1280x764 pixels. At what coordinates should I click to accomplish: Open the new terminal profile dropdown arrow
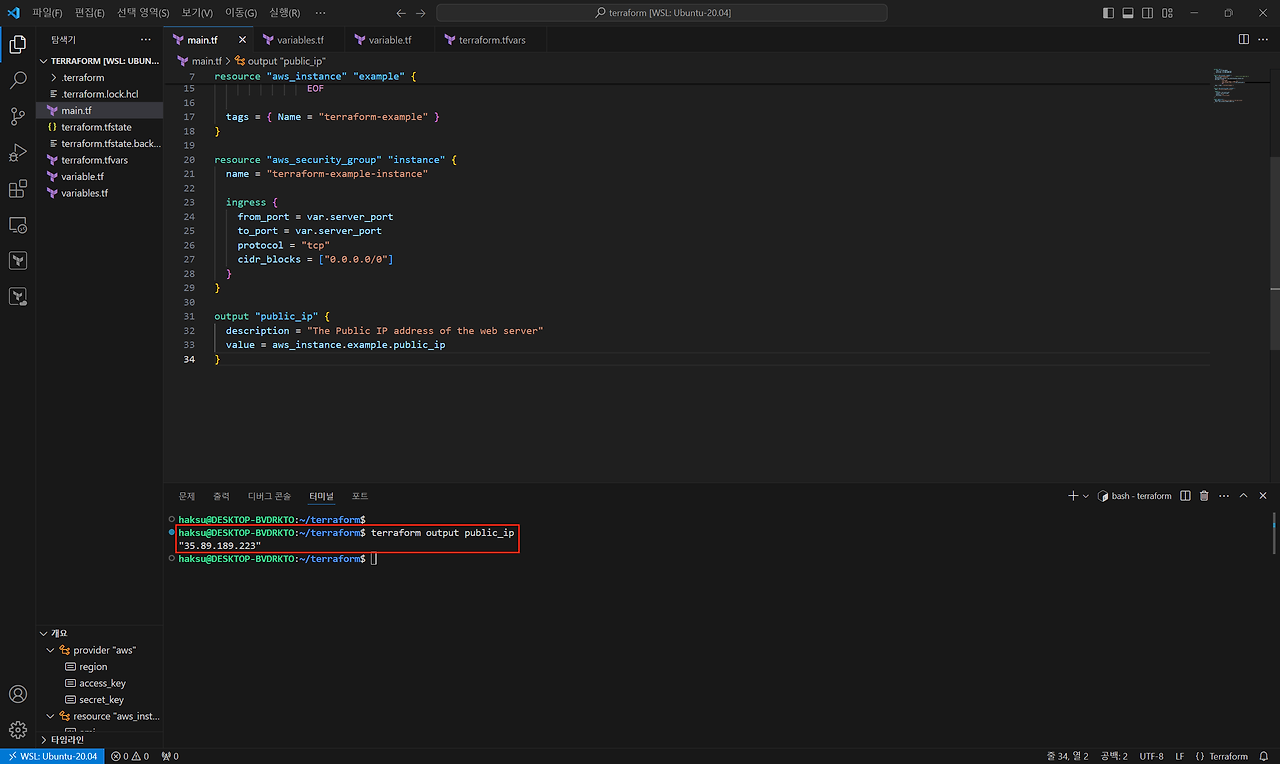coord(1086,496)
